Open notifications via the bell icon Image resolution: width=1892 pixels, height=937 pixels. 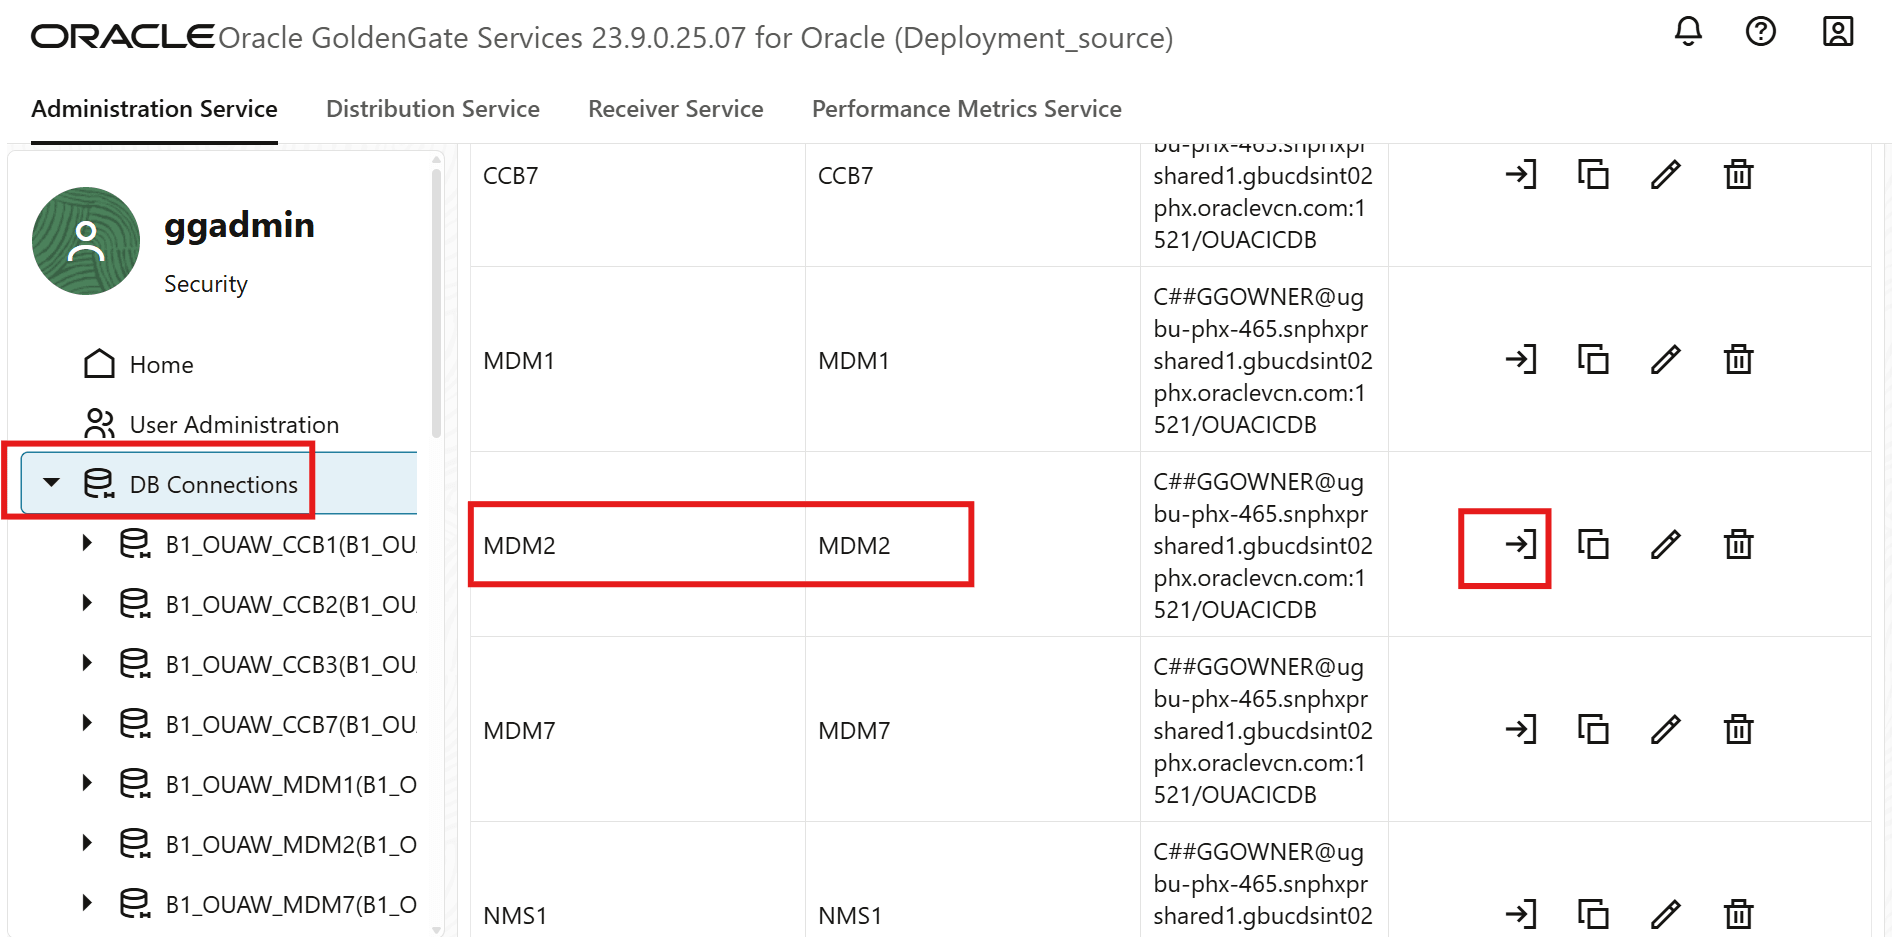[x=1688, y=32]
